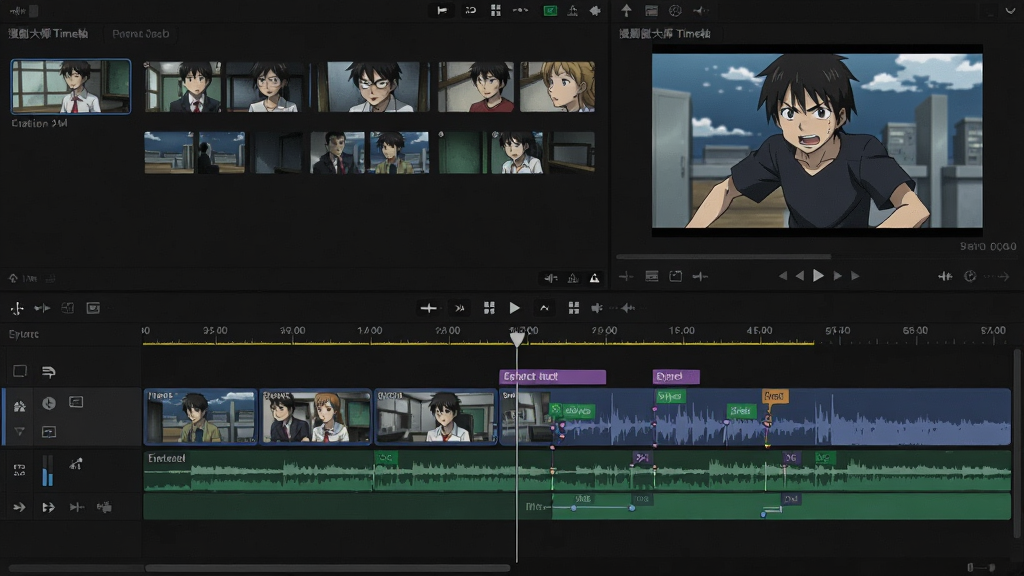Click the white triangle icon below the media thumbnails
This screenshot has width=1024, height=576.
pyautogui.click(x=594, y=278)
